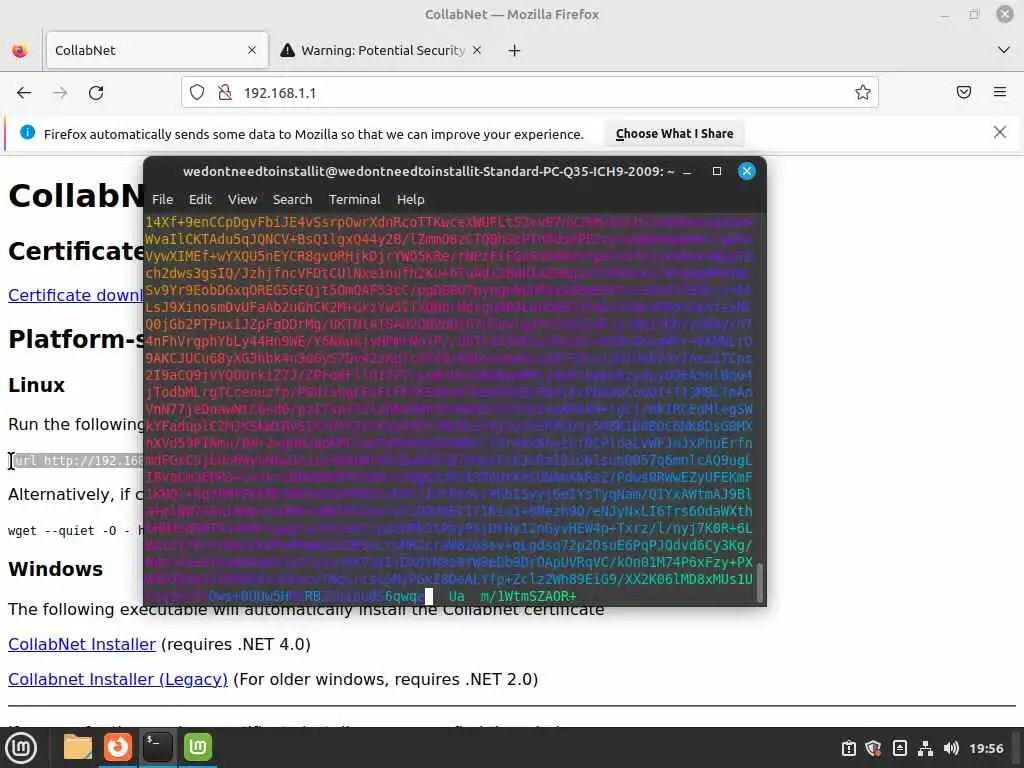
Task: Click the info icon in notification bar
Action: (27, 133)
